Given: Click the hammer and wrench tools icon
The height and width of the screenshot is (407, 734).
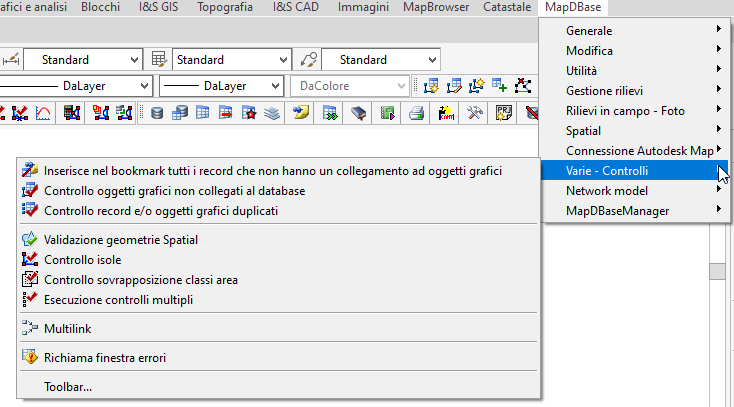Looking at the screenshot, I should pos(474,113).
